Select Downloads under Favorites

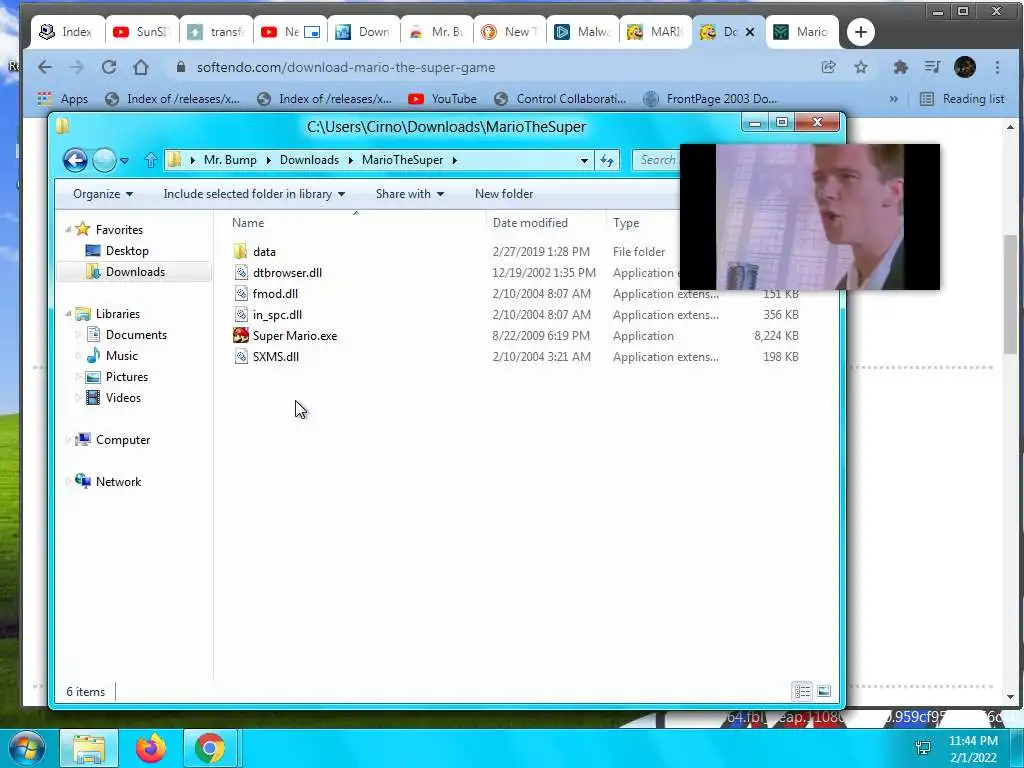(135, 272)
